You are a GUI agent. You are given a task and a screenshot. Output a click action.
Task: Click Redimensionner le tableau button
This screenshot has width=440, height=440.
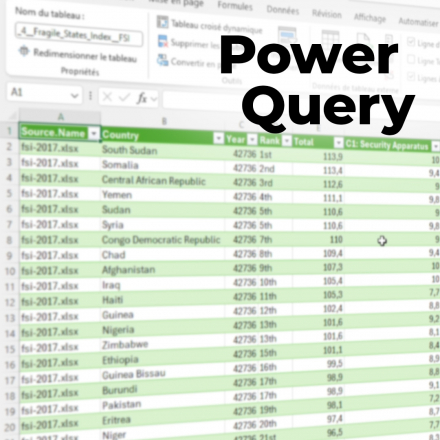78,55
